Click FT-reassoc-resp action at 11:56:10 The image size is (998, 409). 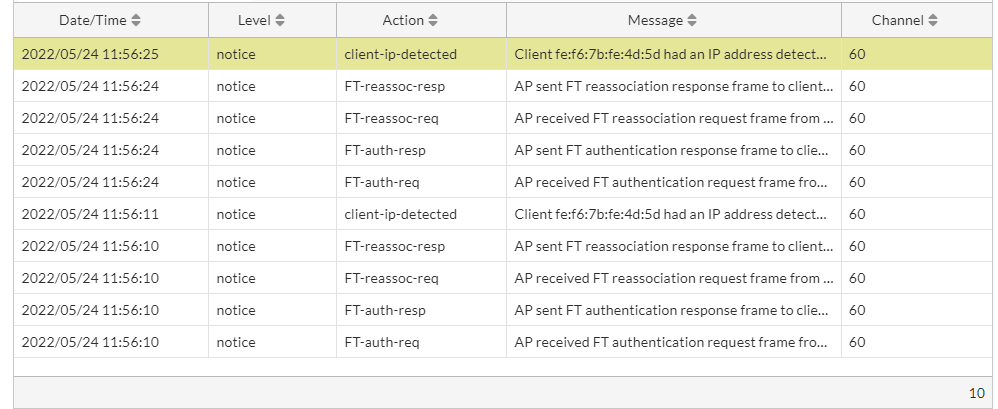pos(394,246)
